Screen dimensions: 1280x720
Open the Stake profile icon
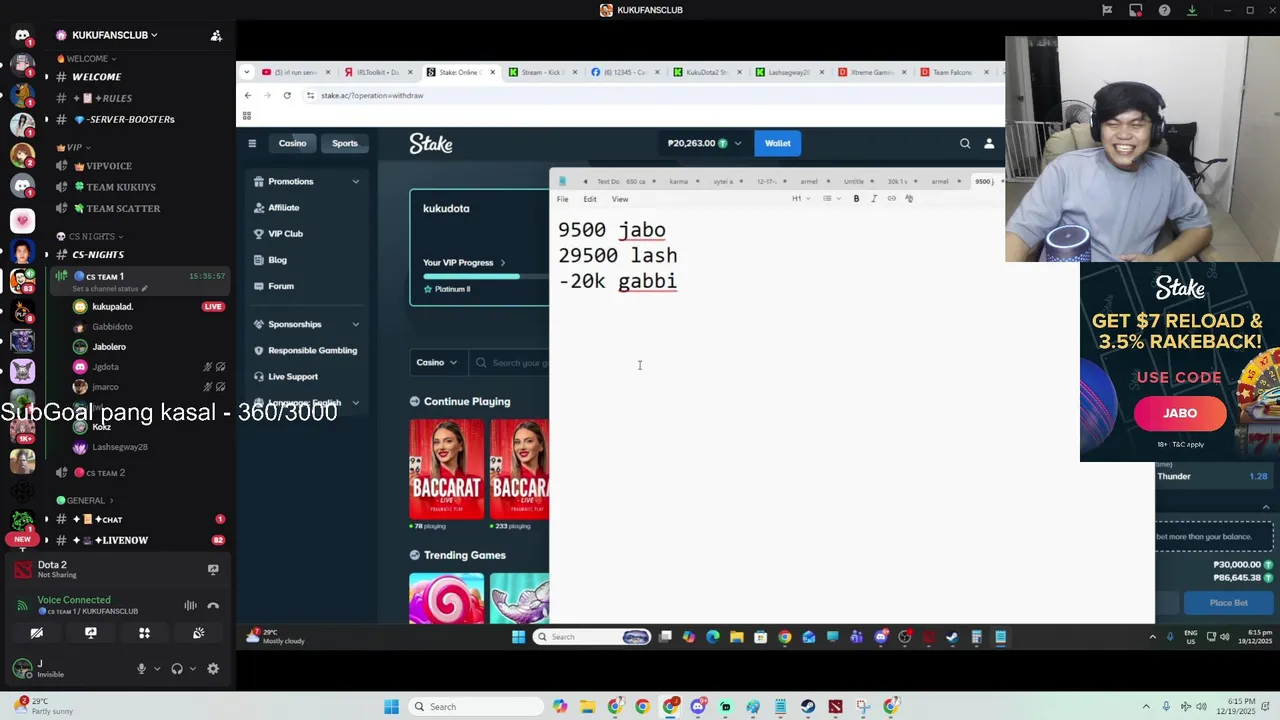989,143
